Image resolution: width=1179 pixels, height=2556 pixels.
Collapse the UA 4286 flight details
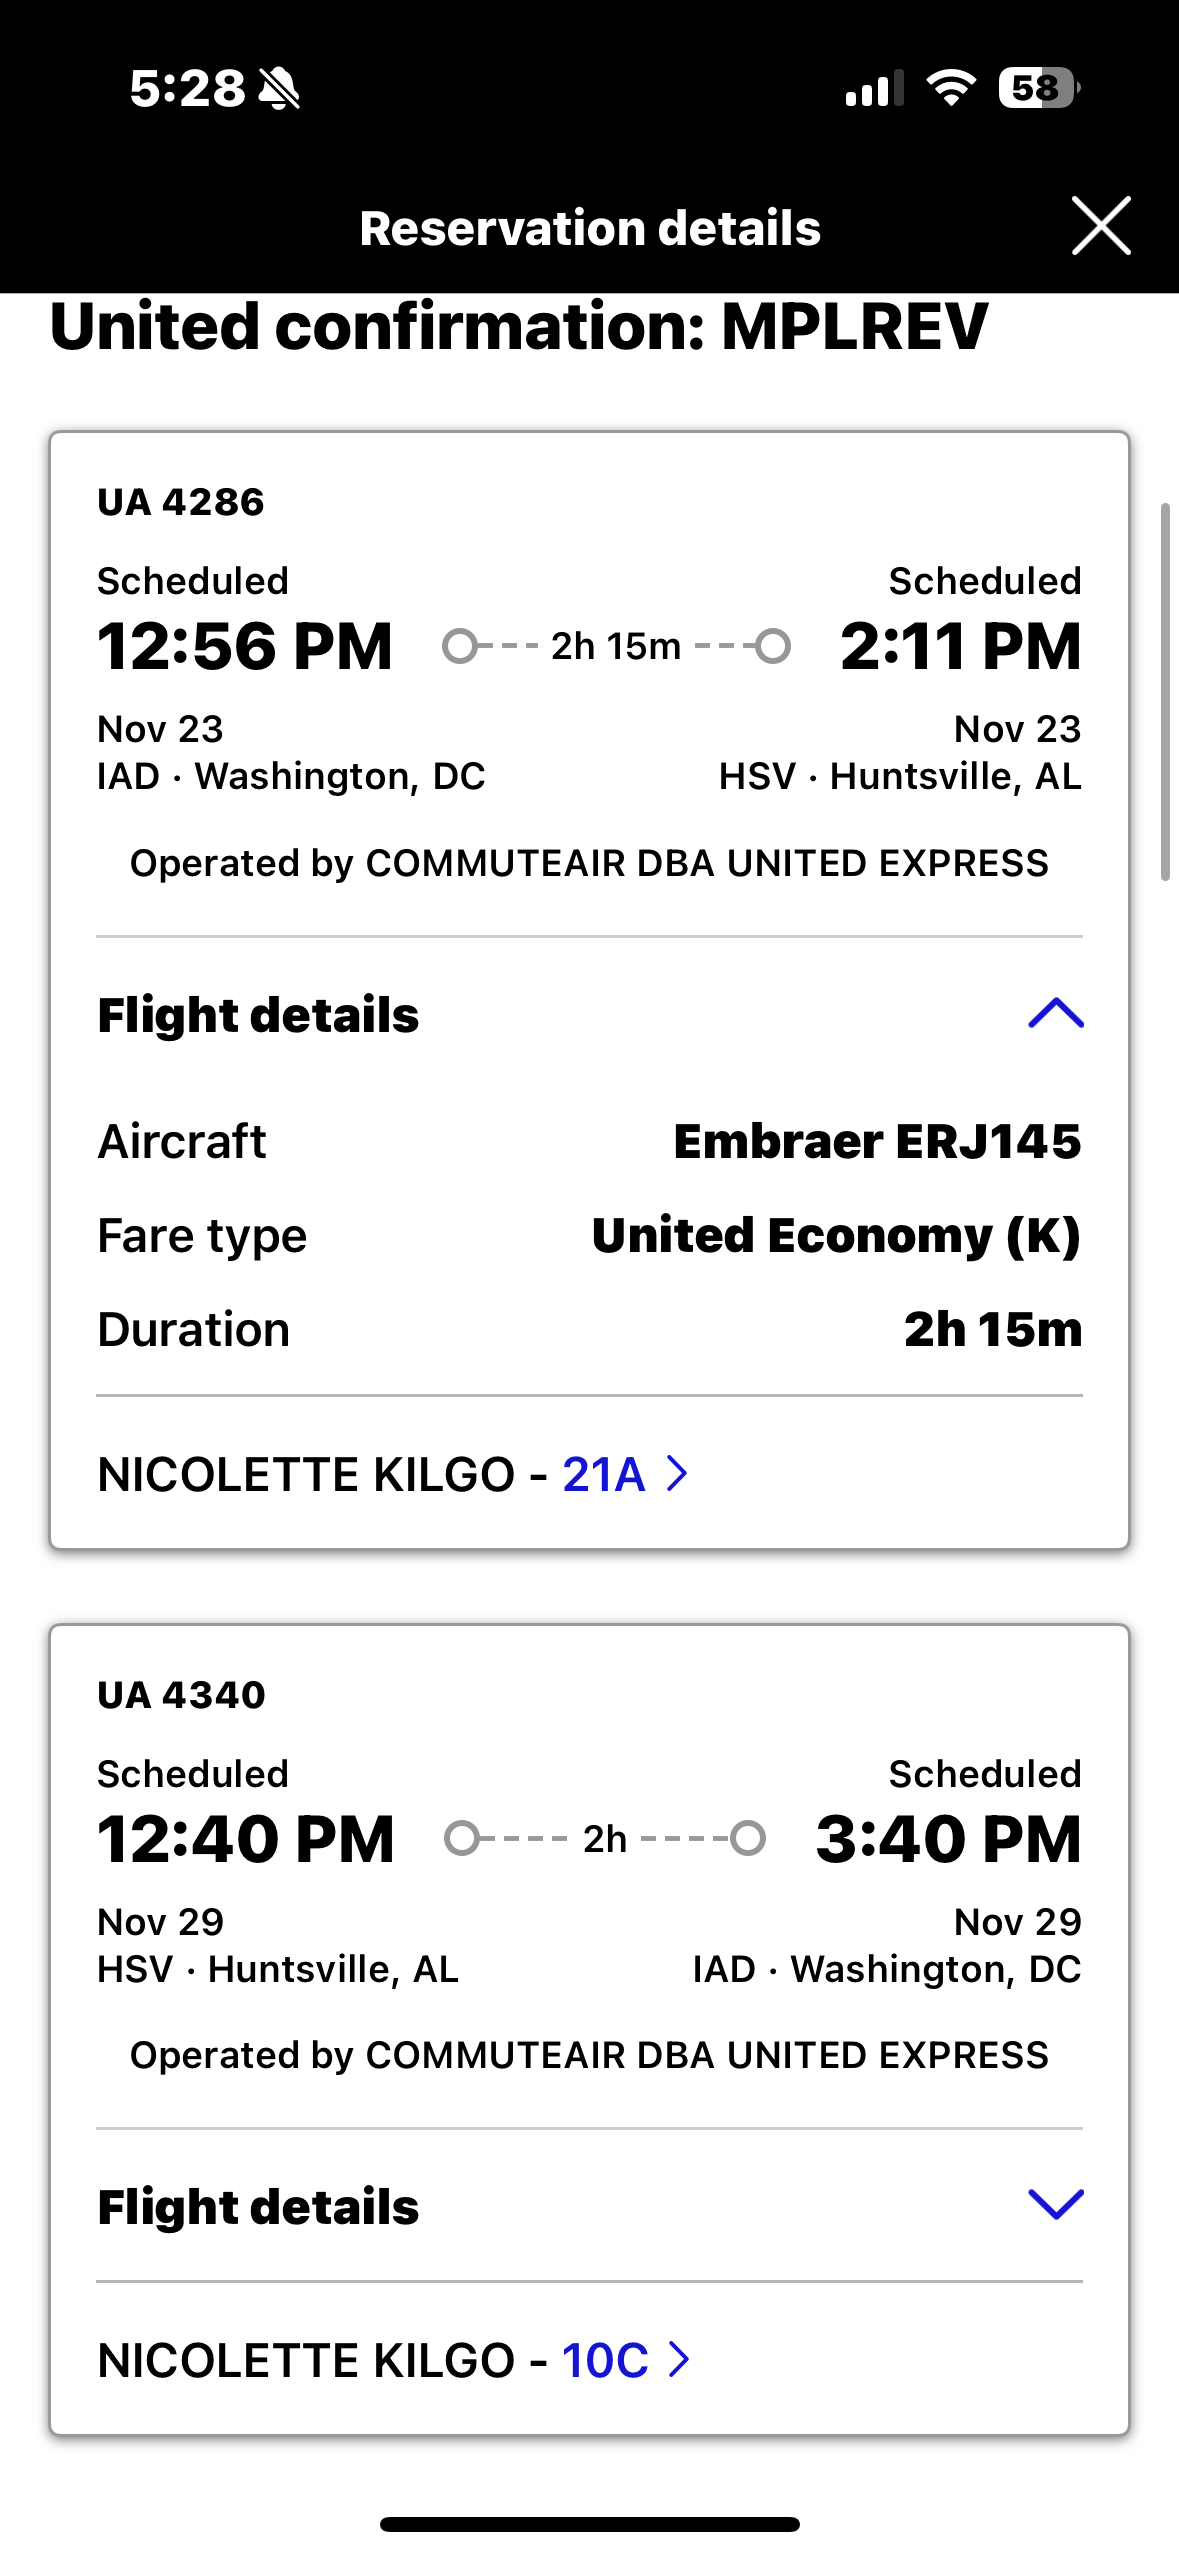point(1055,1014)
